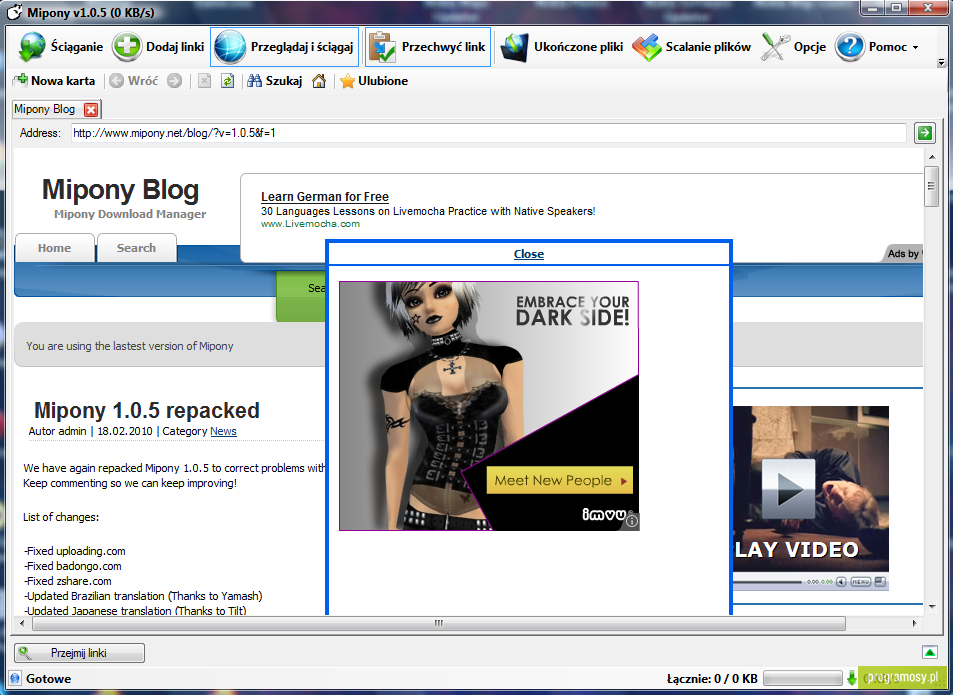
Task: Click the Mipony 1.0.5 repacked heading
Action: [x=146, y=411]
